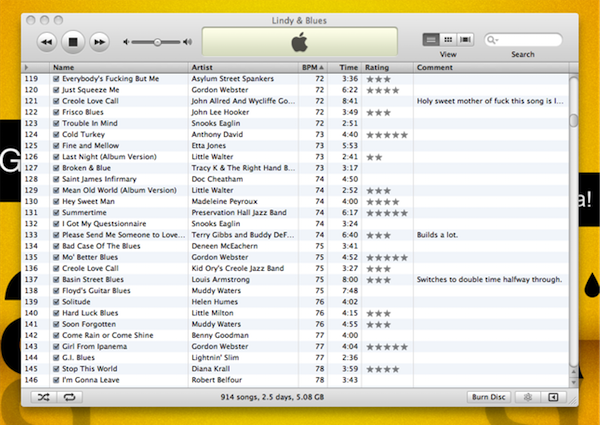Uncheck Girl From Ipanema checkbox
The width and height of the screenshot is (600, 425).
(x=56, y=347)
